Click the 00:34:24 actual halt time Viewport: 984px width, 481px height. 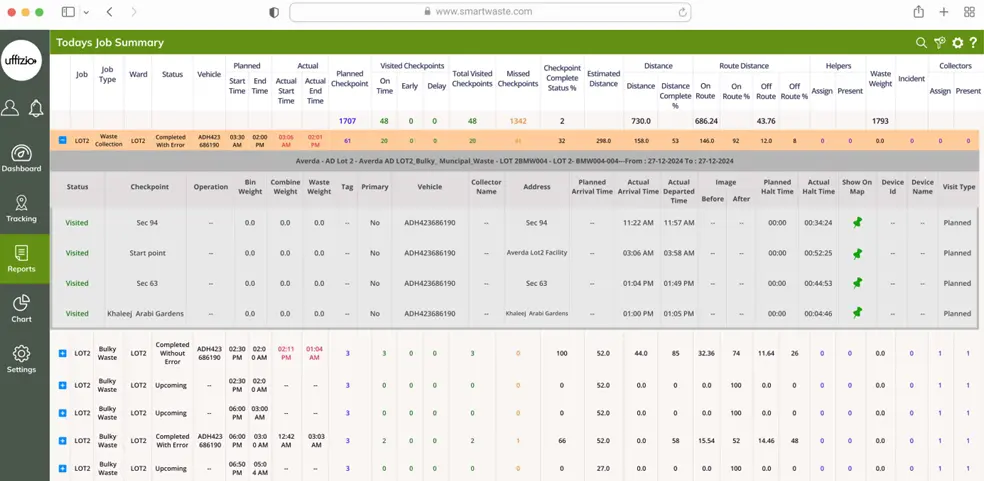point(818,223)
